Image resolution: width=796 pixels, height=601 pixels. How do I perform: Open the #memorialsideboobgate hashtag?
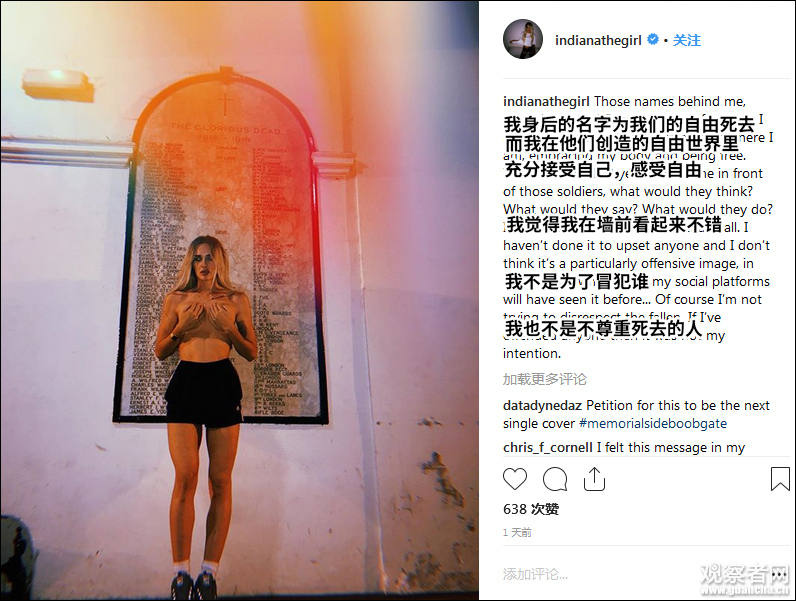click(653, 423)
